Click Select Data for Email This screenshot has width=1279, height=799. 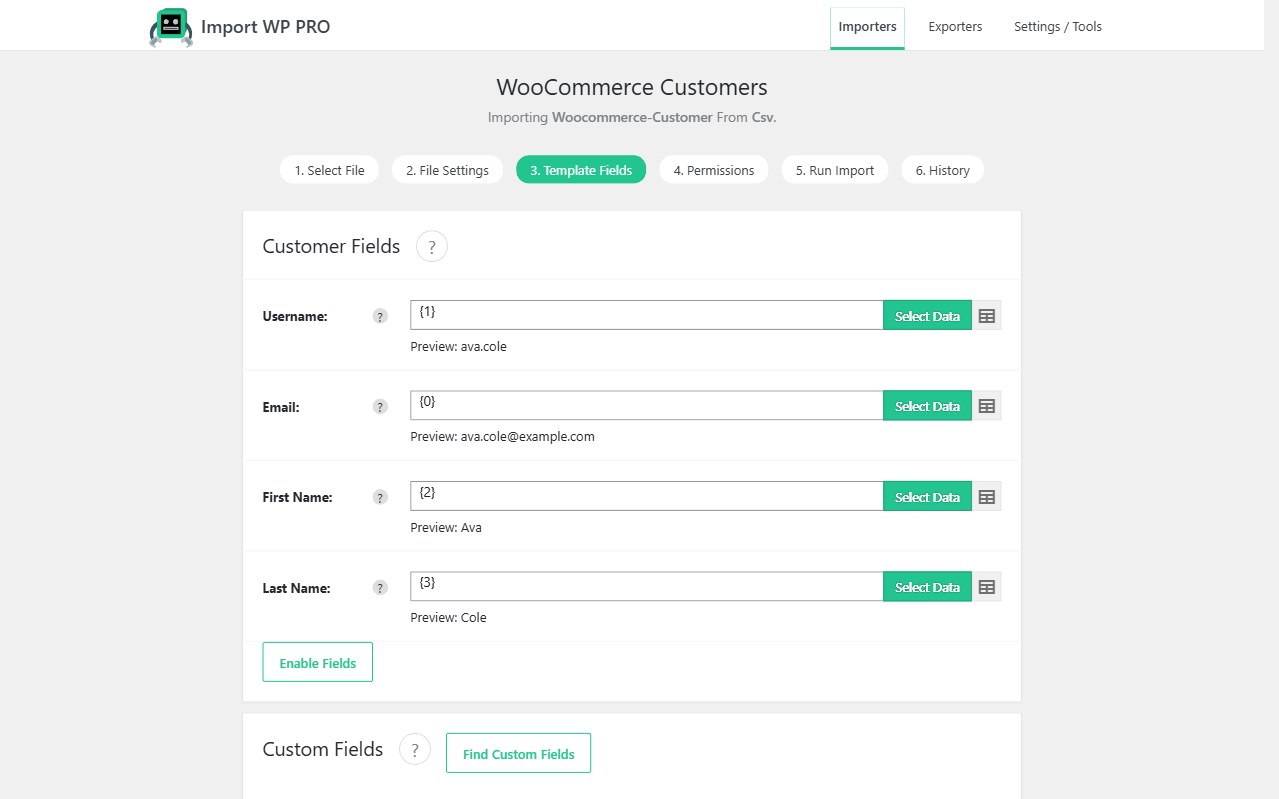click(927, 406)
